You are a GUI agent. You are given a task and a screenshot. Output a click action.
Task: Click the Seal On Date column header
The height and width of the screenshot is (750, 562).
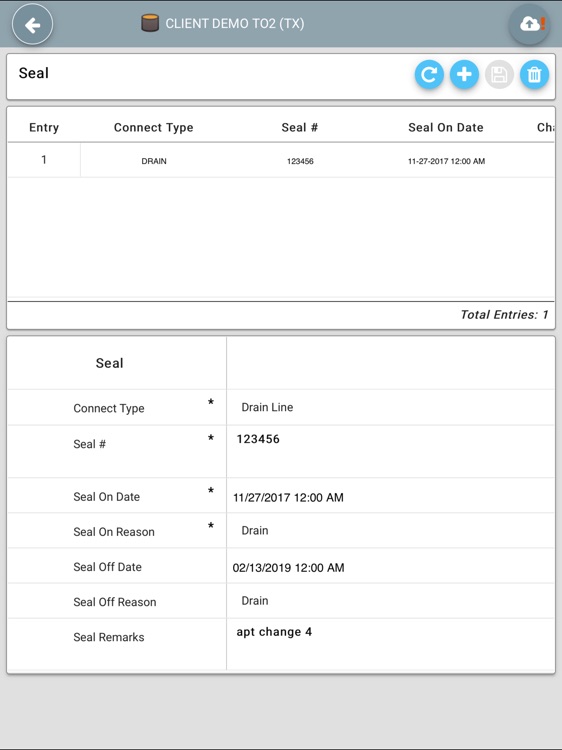click(x=446, y=128)
